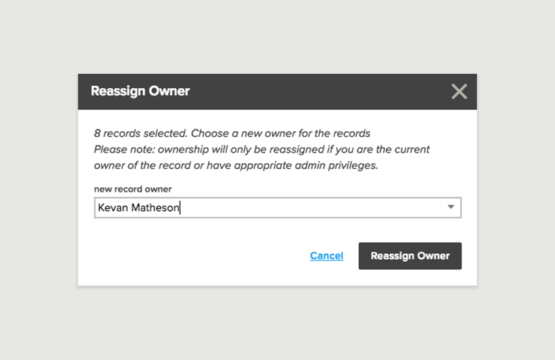Click the '8 records selected' message line
This screenshot has width=555, height=360.
click(x=232, y=133)
